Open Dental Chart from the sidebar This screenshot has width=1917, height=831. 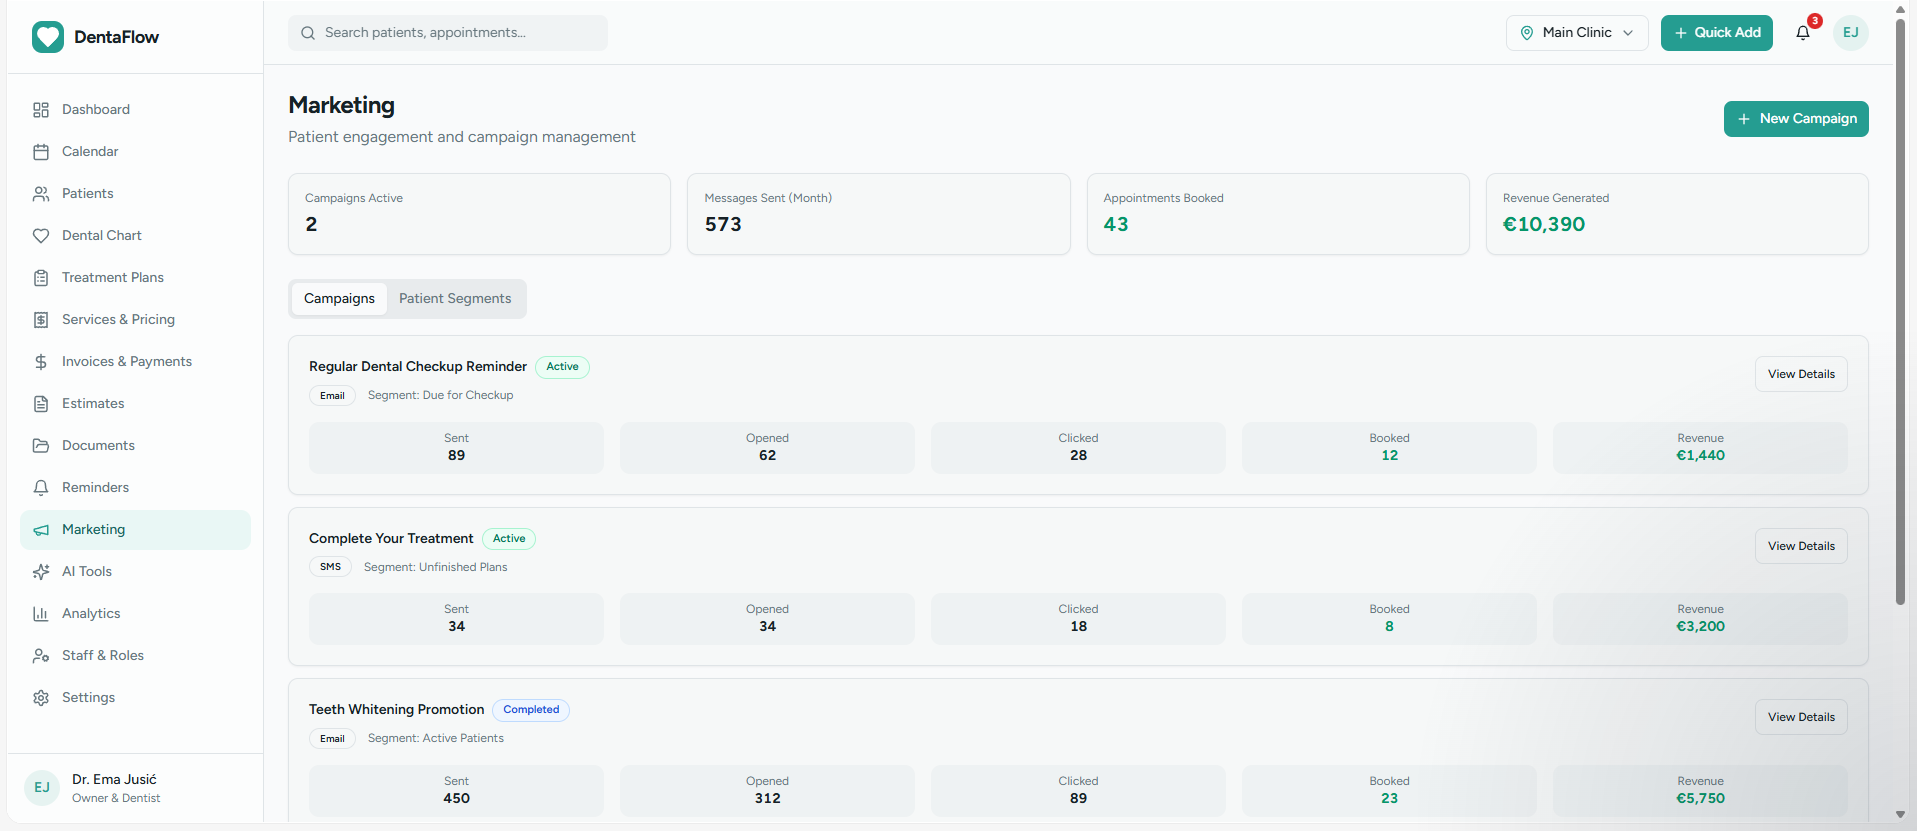point(135,236)
